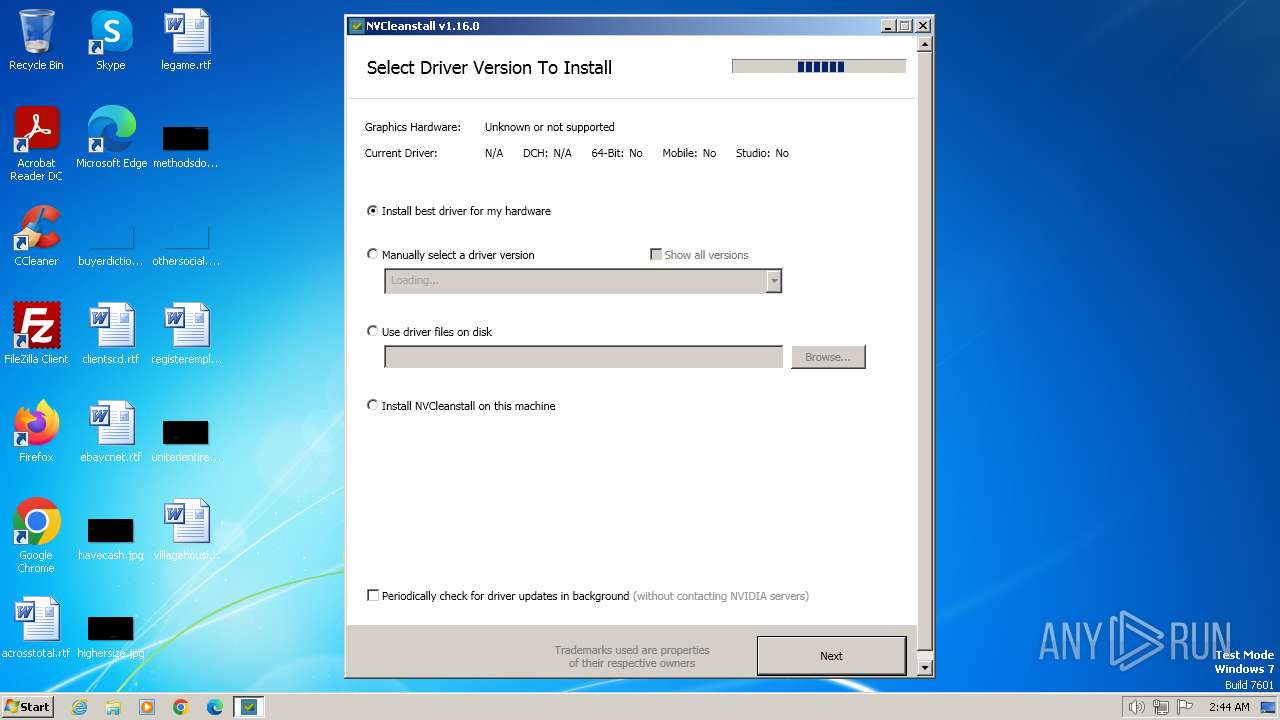Open the network tray icon
Image resolution: width=1280 pixels, height=720 pixels.
tap(1161, 707)
